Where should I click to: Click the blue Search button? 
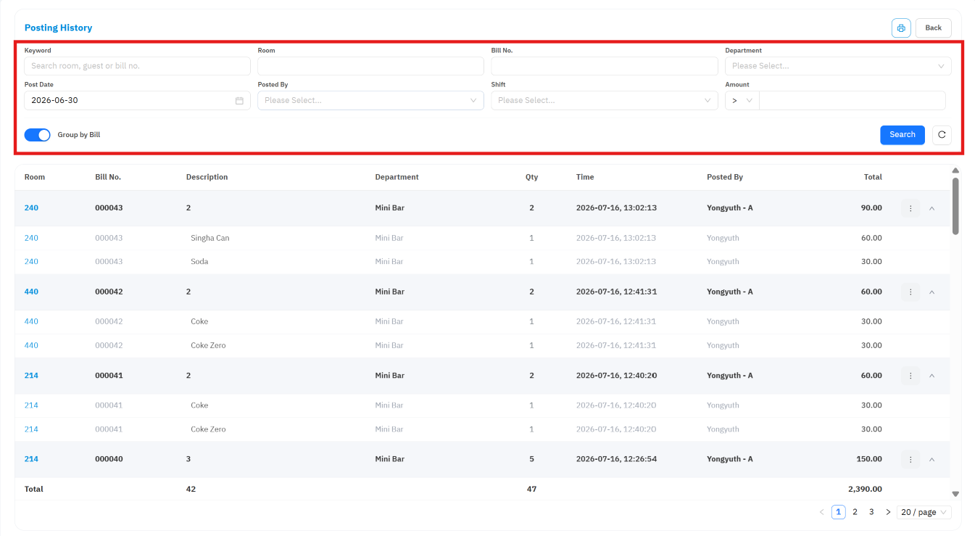[x=902, y=135]
